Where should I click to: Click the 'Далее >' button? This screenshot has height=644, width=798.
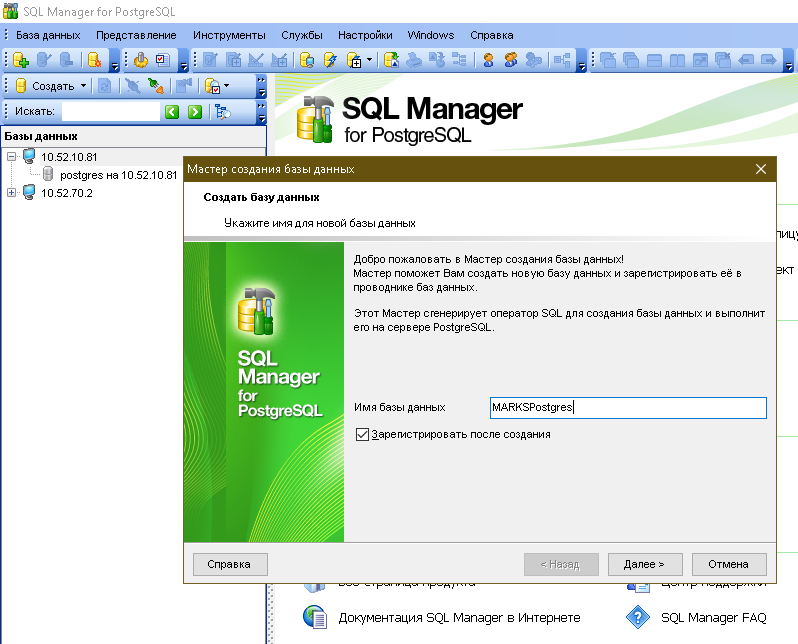tap(644, 564)
